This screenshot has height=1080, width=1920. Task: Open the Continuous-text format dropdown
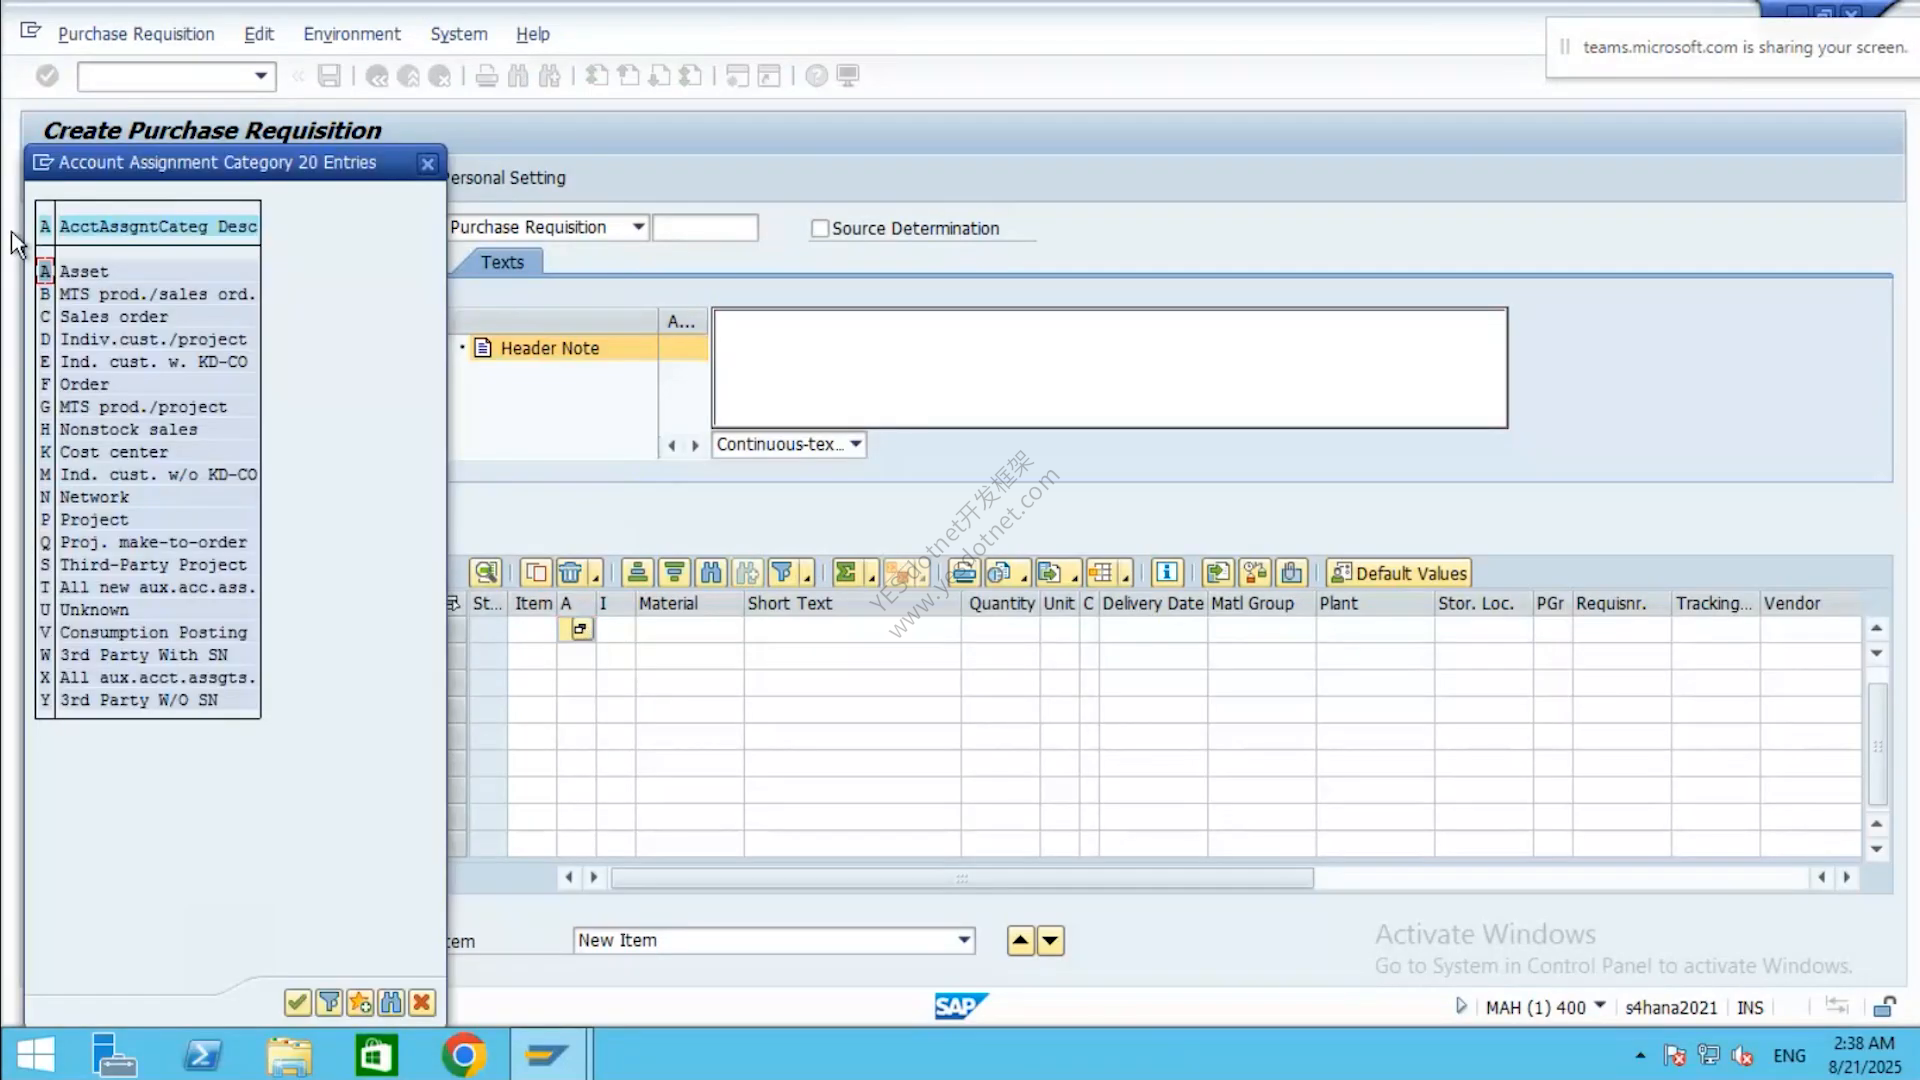click(x=856, y=445)
